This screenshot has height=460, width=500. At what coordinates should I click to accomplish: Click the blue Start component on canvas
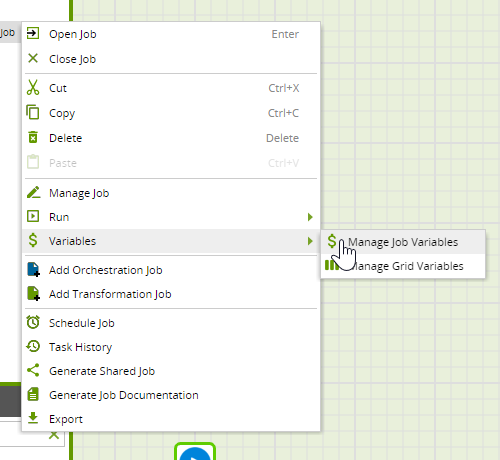click(195, 452)
